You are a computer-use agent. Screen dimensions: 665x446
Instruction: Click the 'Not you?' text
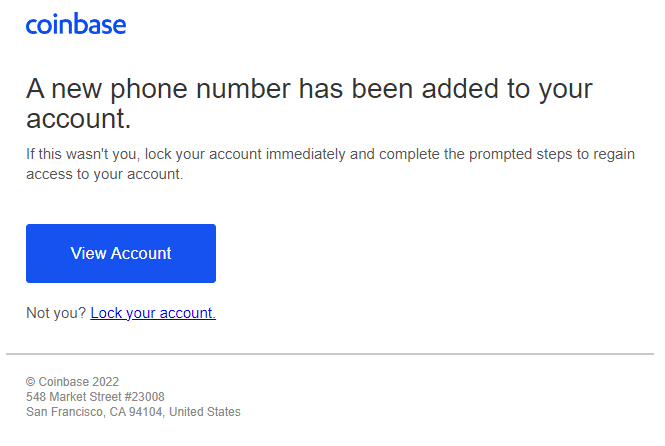[x=56, y=313]
